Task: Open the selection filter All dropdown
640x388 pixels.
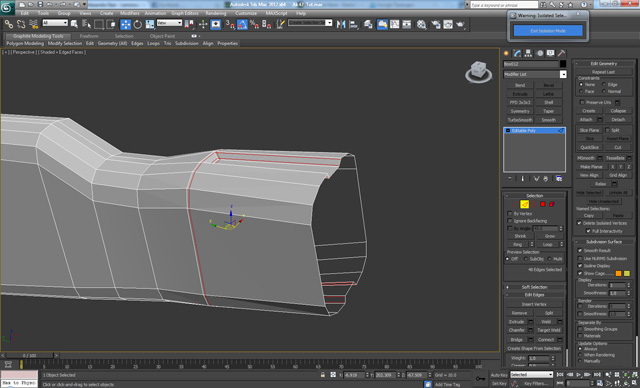Action: (55, 23)
